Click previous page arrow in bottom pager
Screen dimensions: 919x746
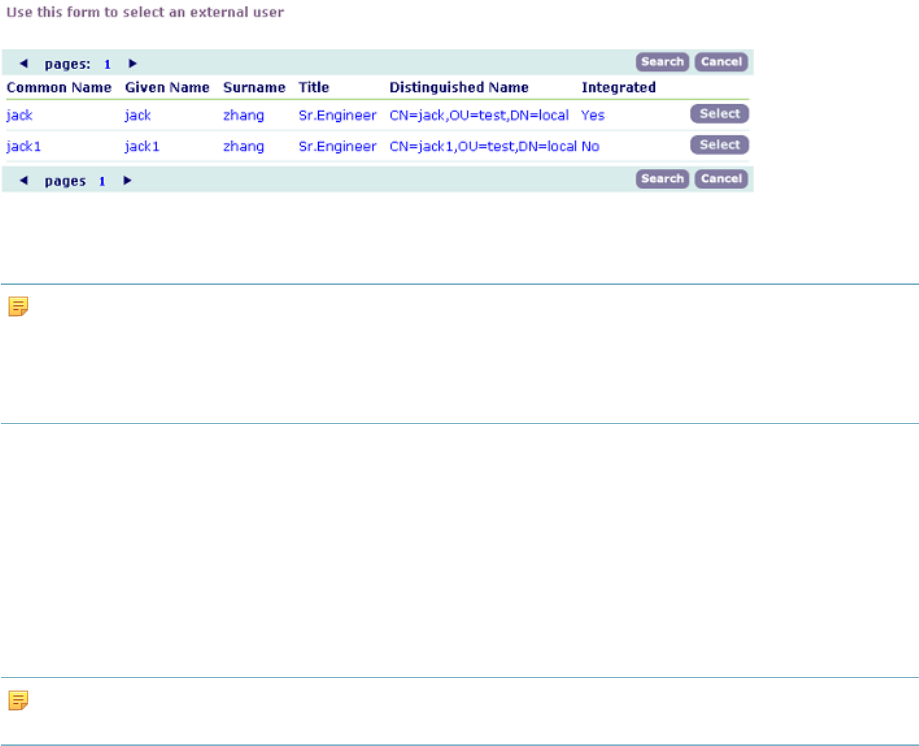click(23, 180)
